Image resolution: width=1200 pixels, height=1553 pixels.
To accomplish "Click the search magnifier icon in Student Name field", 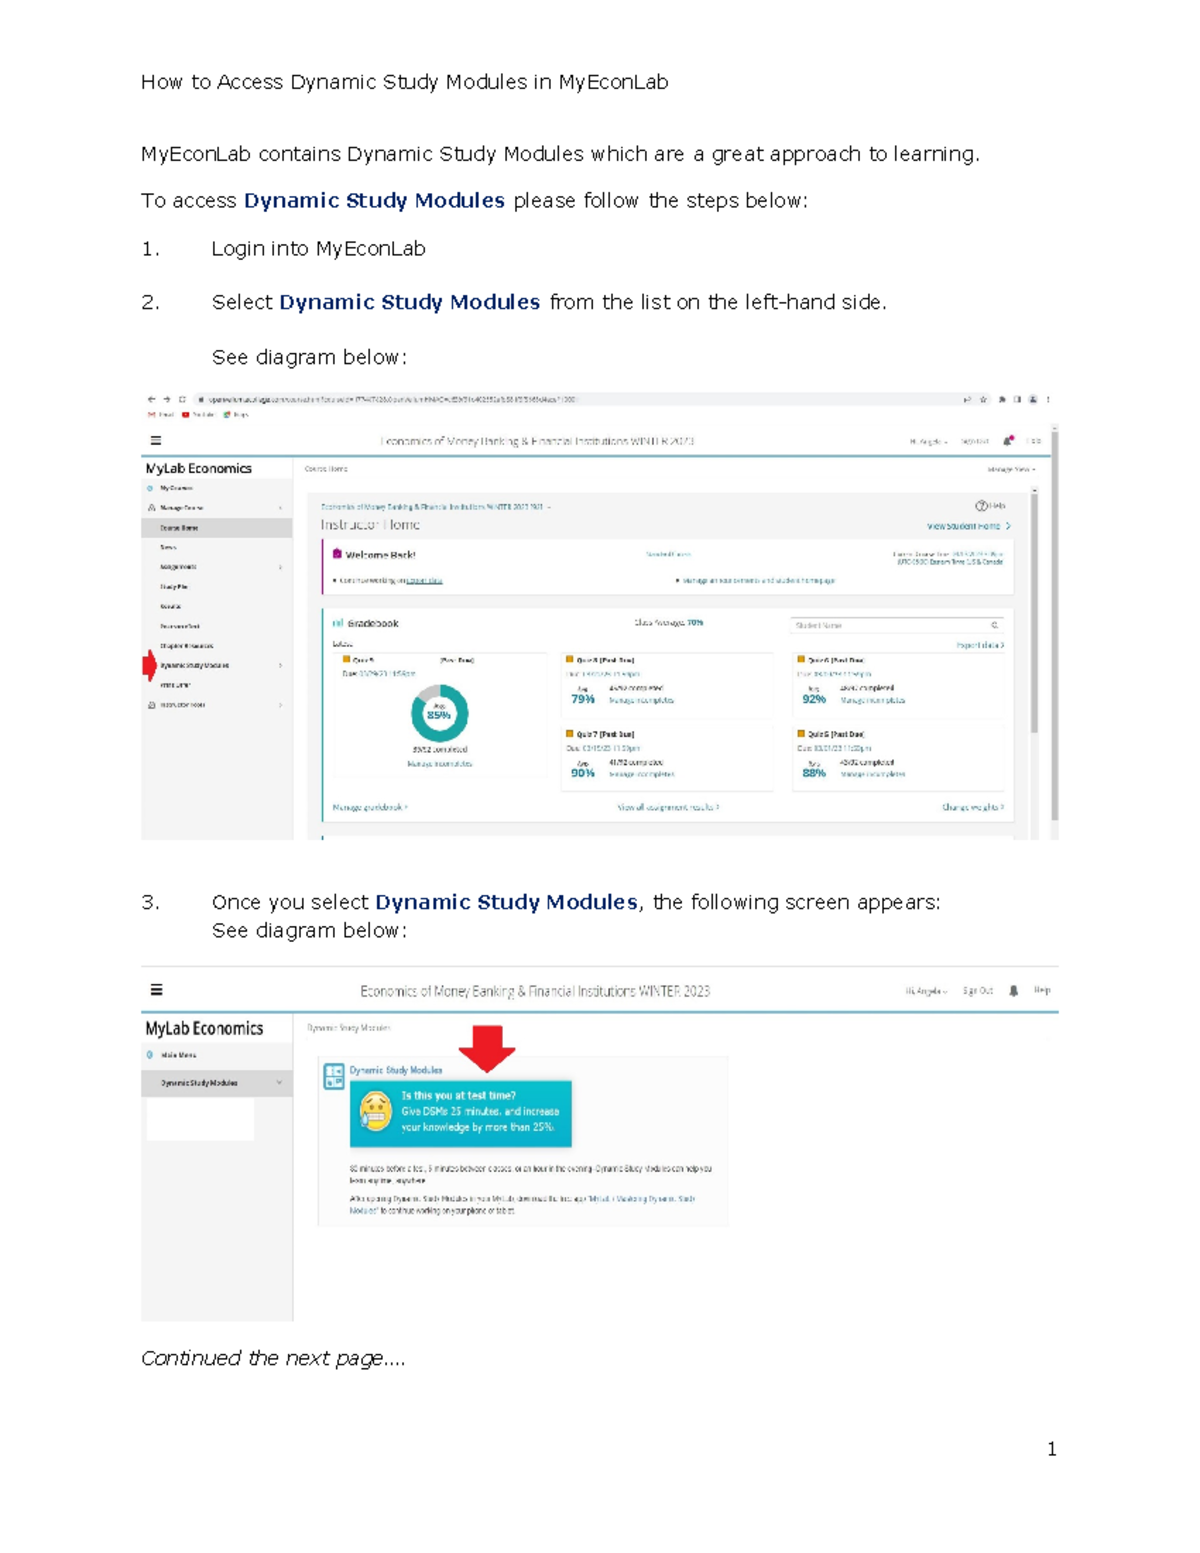I will [x=994, y=625].
